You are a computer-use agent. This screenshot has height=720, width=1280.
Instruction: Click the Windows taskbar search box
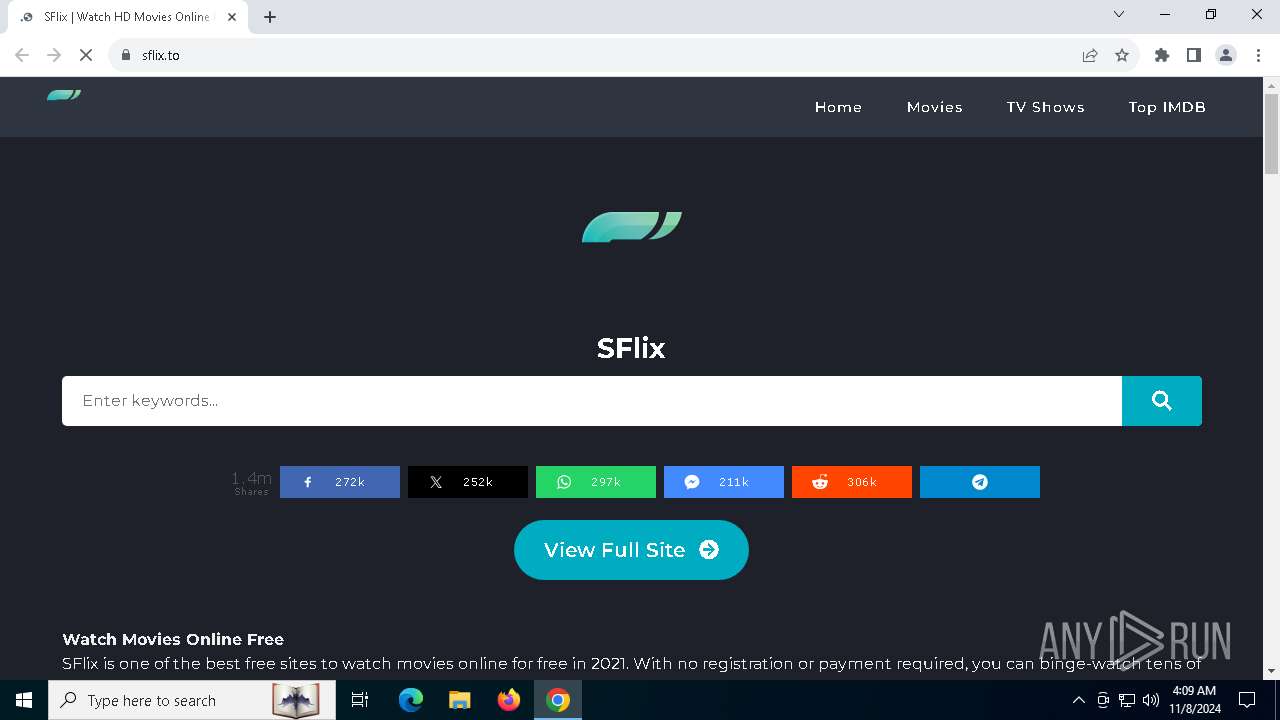[x=192, y=700]
